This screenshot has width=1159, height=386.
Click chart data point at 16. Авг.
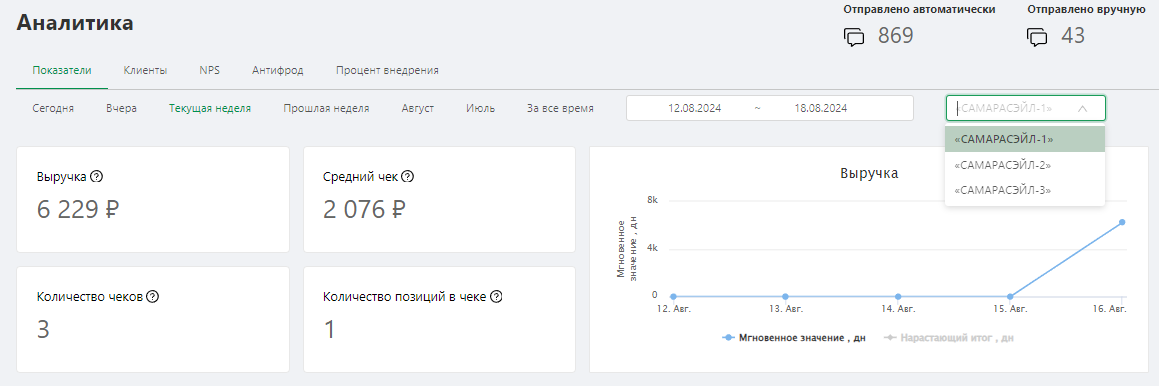pyautogui.click(x=1121, y=222)
